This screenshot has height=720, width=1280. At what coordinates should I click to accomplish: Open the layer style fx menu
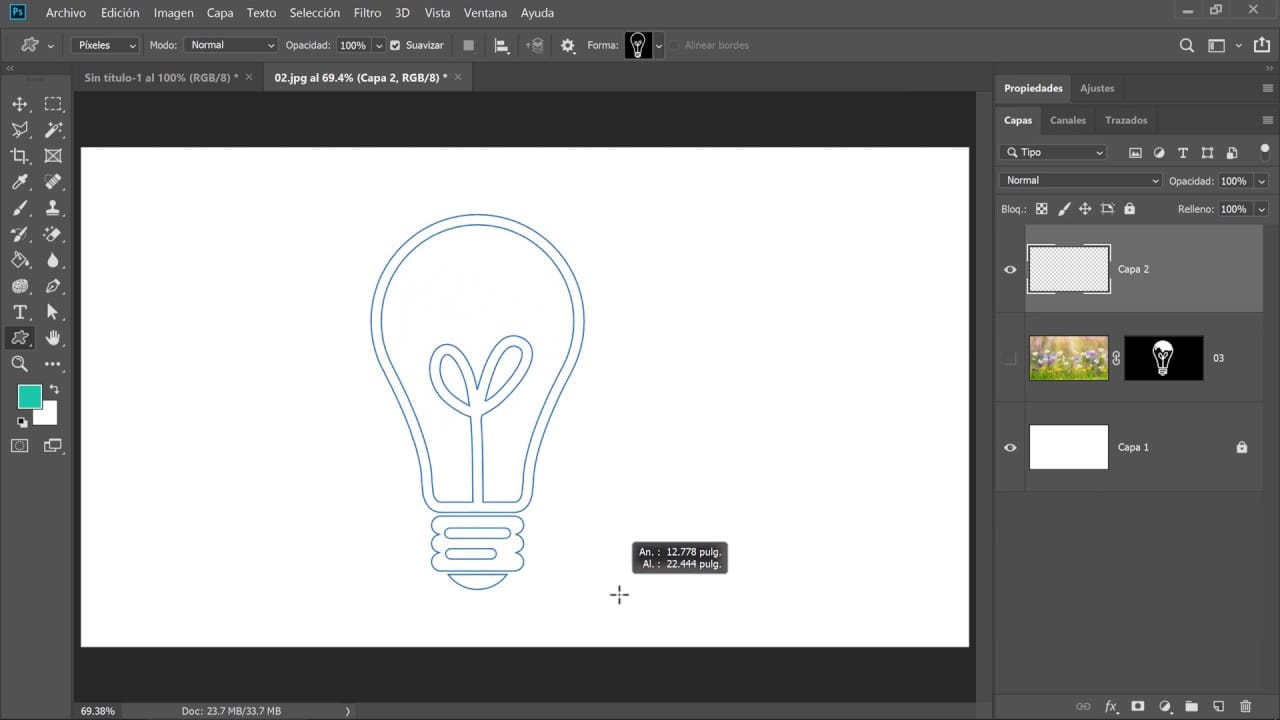pos(1111,706)
